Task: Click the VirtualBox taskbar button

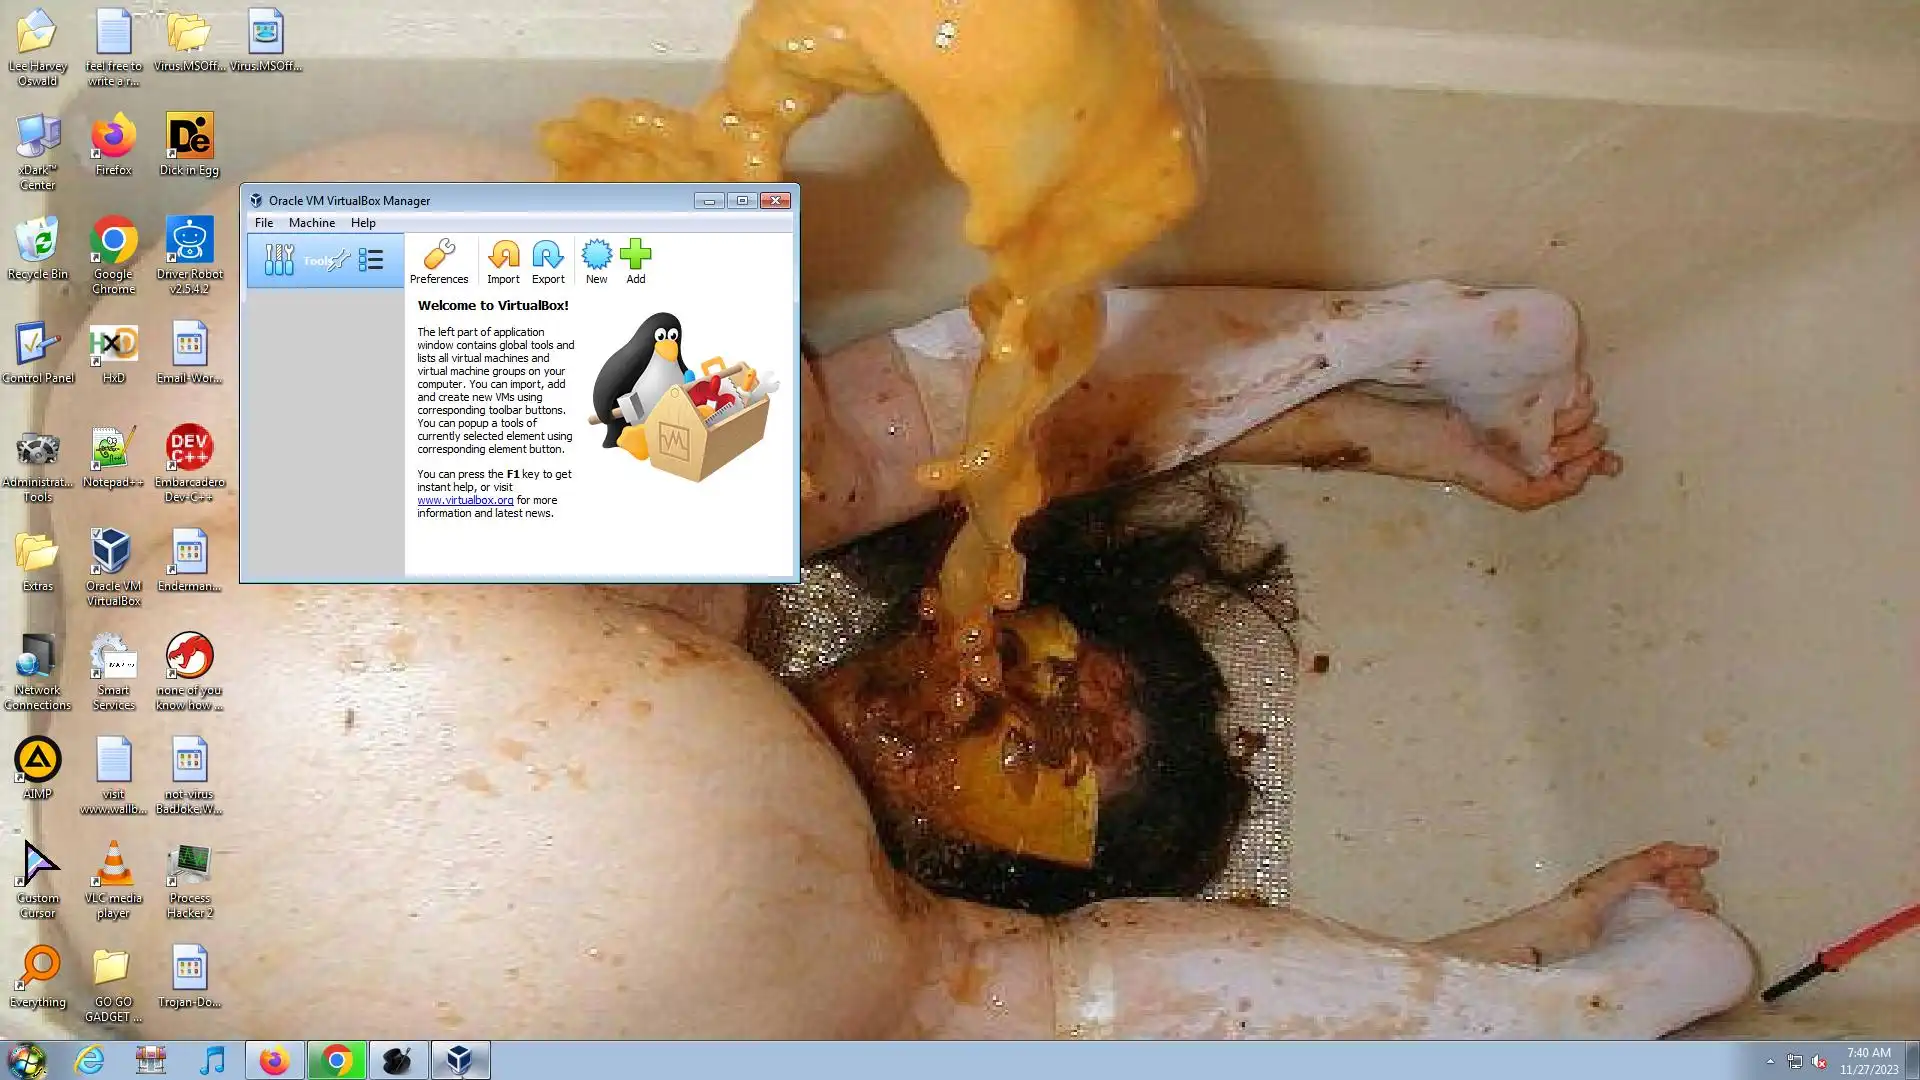Action: coord(460,1060)
